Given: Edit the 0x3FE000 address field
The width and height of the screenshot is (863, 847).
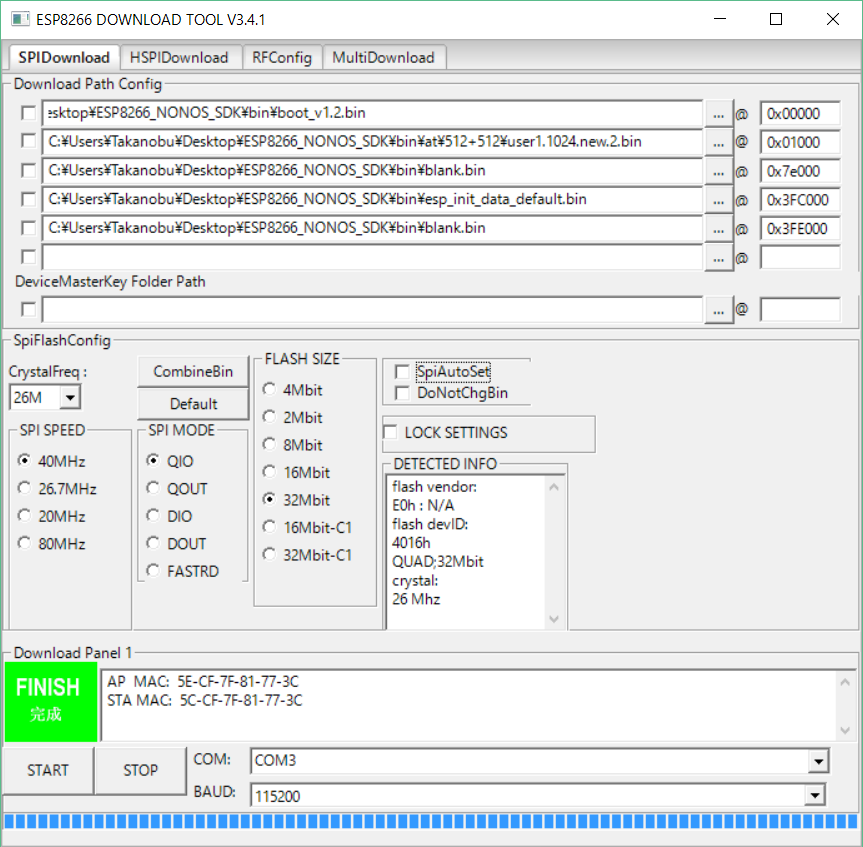Looking at the screenshot, I should [800, 228].
